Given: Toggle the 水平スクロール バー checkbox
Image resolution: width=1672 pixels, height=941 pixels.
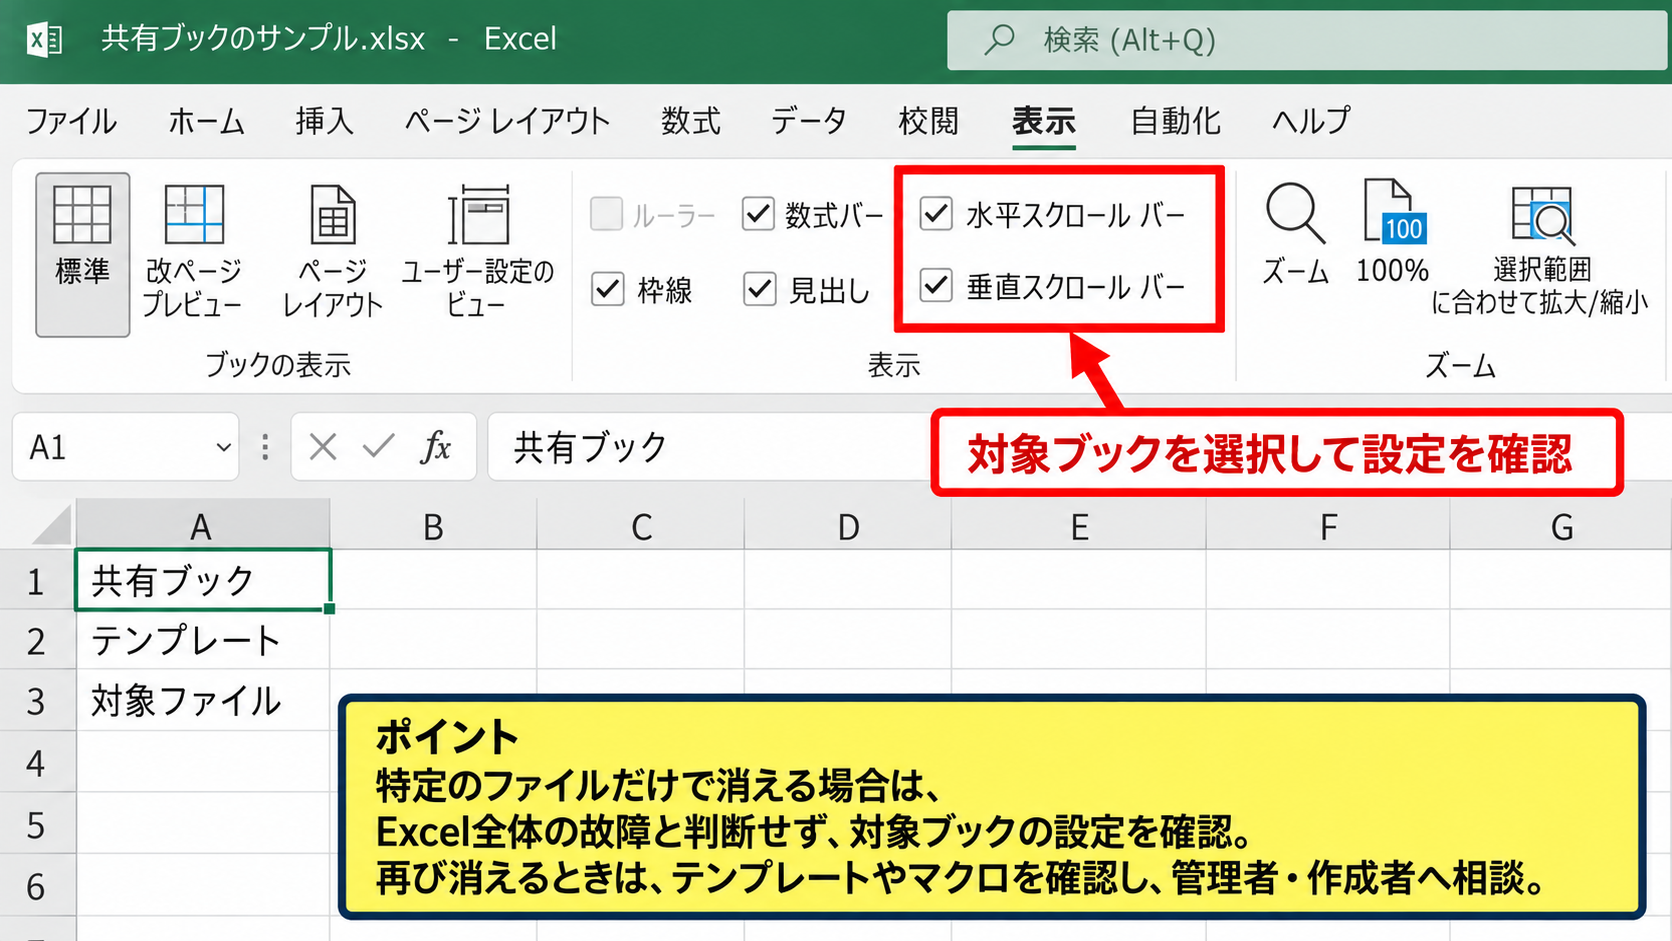Looking at the screenshot, I should point(936,213).
